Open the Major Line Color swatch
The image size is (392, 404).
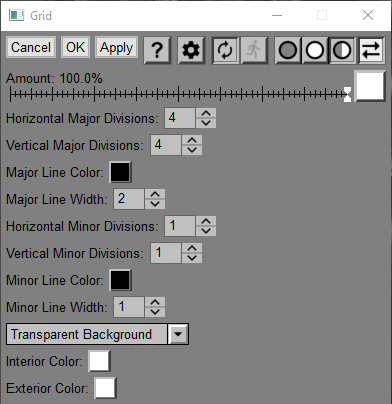(120, 172)
